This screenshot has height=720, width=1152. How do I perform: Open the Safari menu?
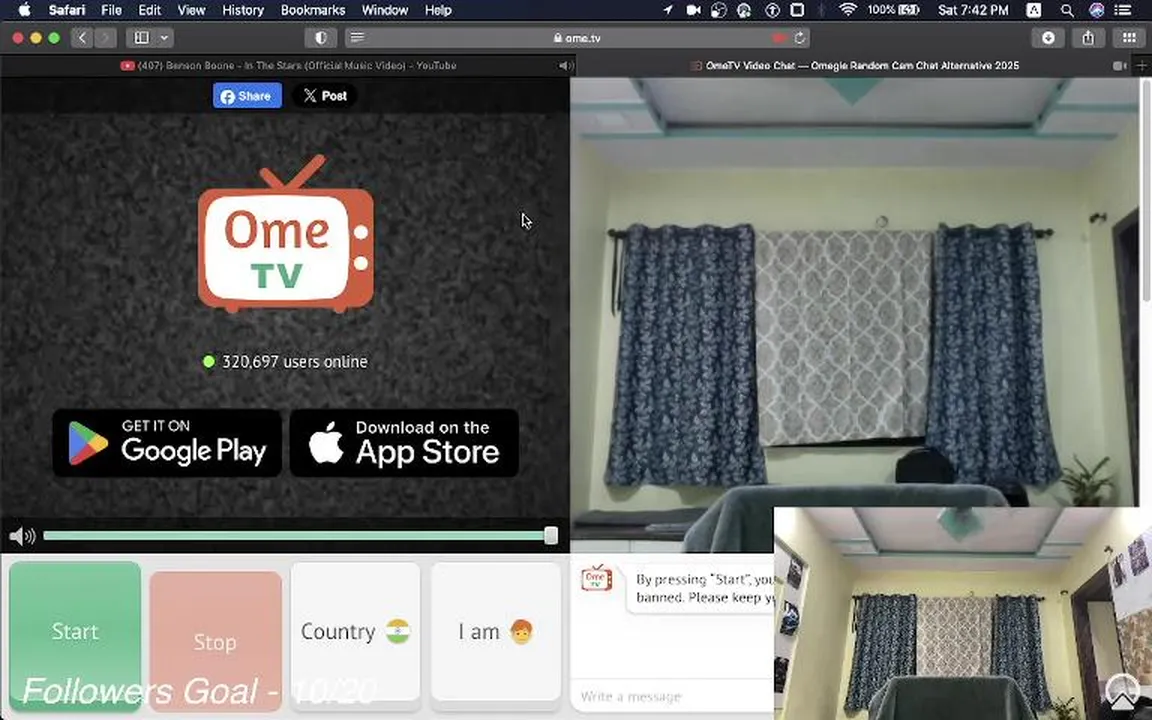(x=67, y=10)
